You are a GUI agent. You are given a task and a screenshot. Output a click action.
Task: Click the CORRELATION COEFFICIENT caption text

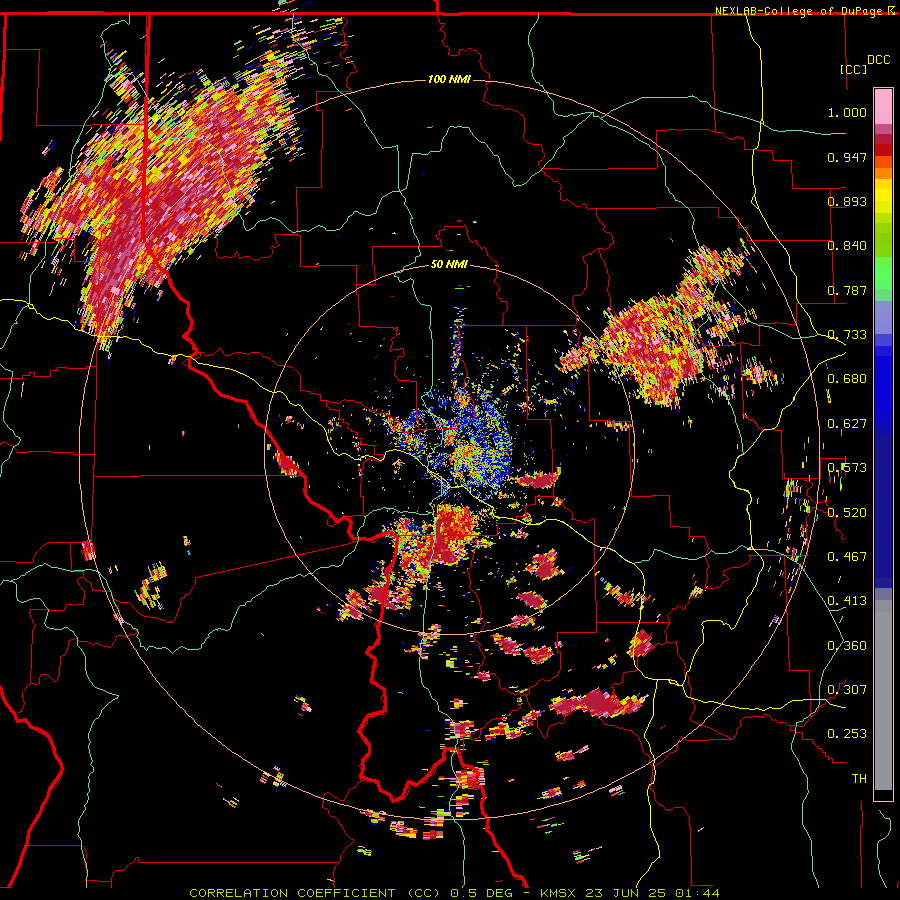(292, 893)
